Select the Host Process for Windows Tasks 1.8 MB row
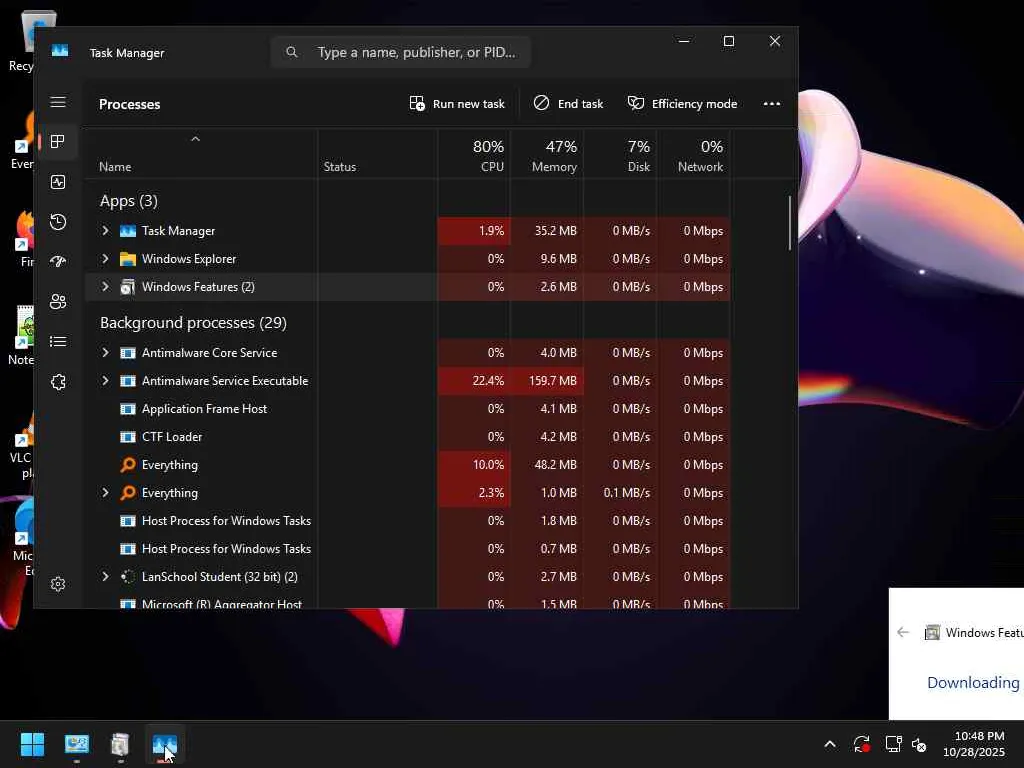 point(408,520)
